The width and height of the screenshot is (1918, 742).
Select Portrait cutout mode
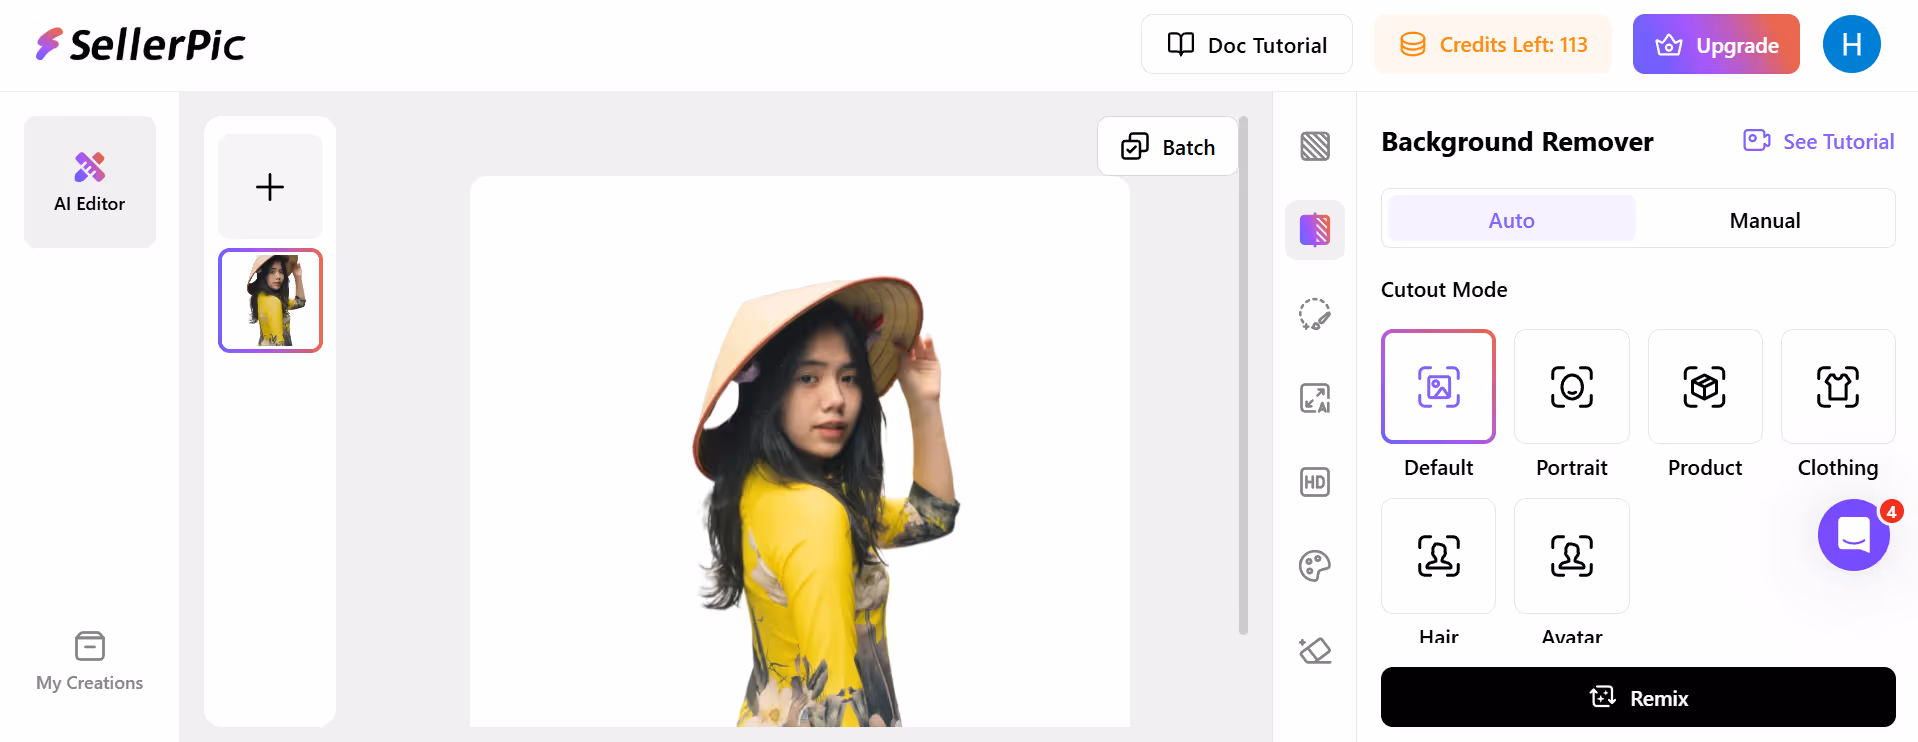pos(1571,387)
